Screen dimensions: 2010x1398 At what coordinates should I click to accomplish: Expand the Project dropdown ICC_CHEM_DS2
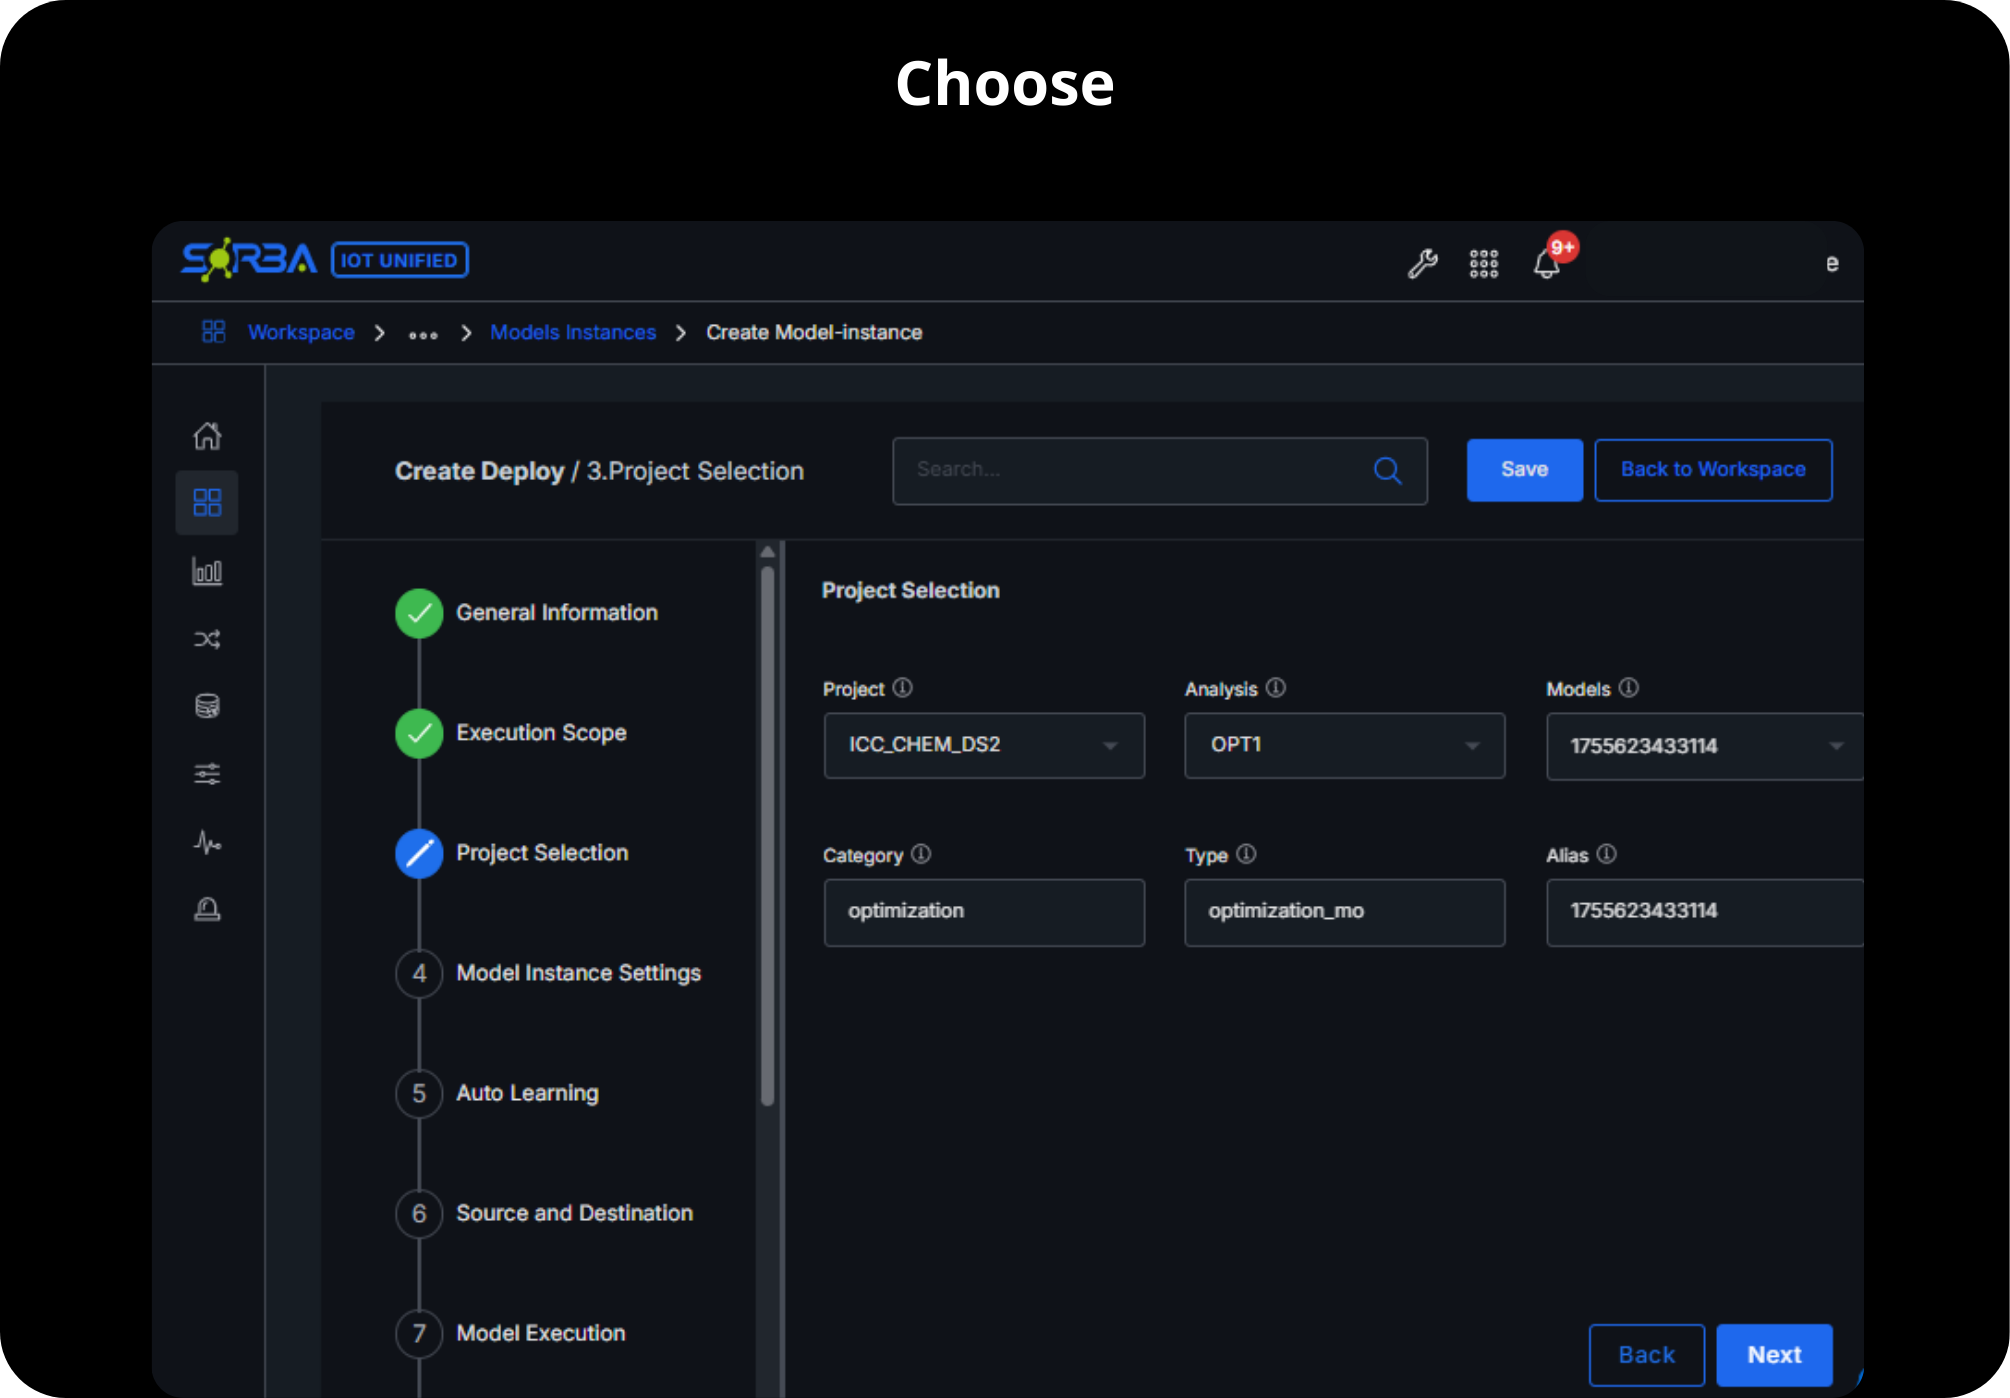click(x=983, y=745)
